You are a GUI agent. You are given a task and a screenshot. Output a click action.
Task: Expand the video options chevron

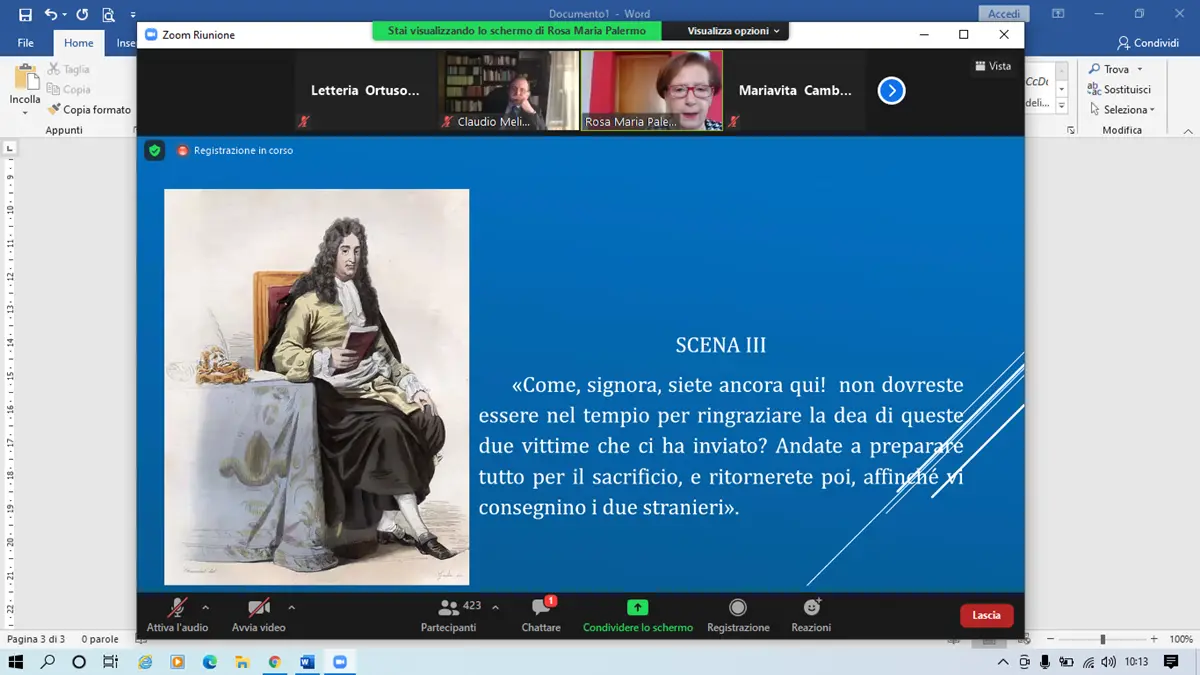(x=292, y=607)
